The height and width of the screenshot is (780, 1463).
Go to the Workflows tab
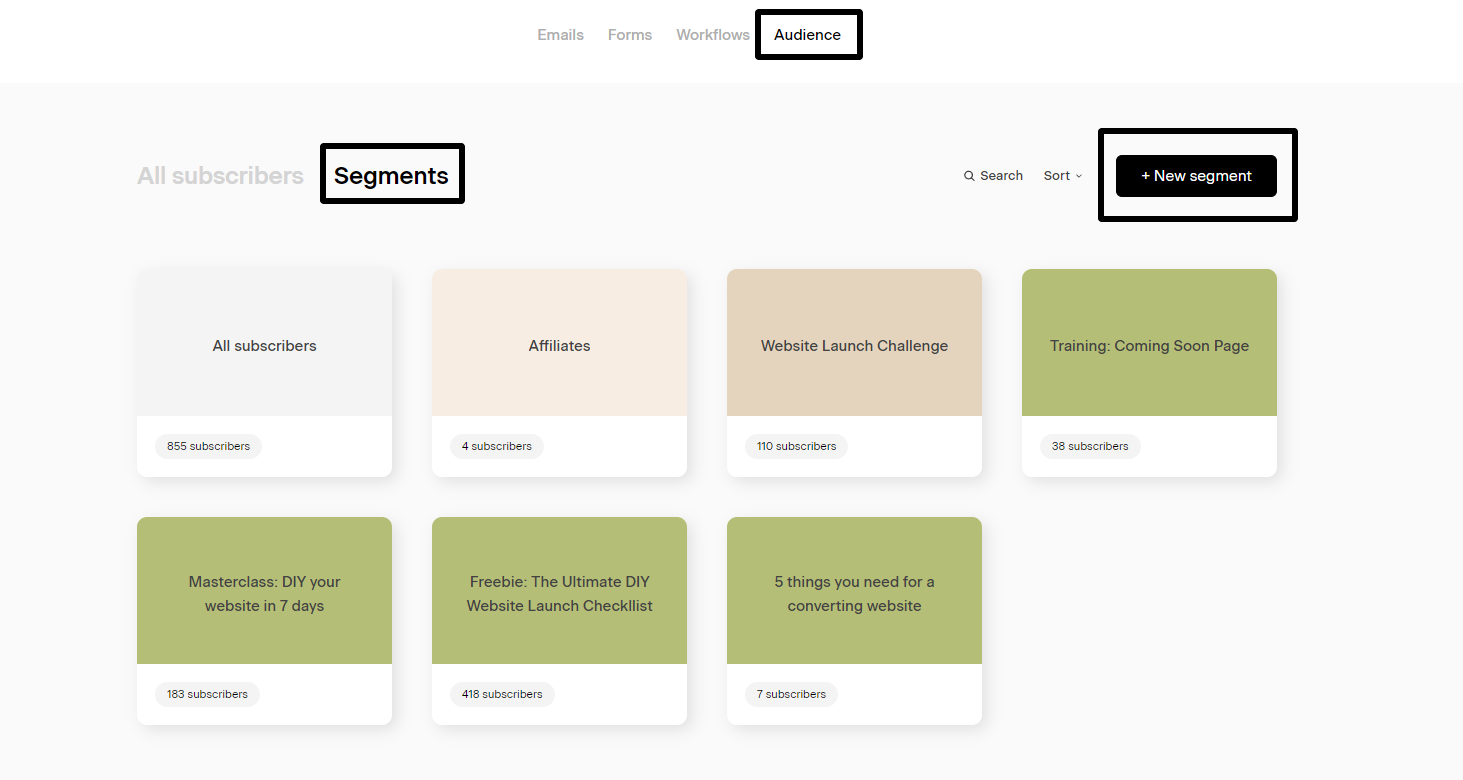(x=713, y=35)
